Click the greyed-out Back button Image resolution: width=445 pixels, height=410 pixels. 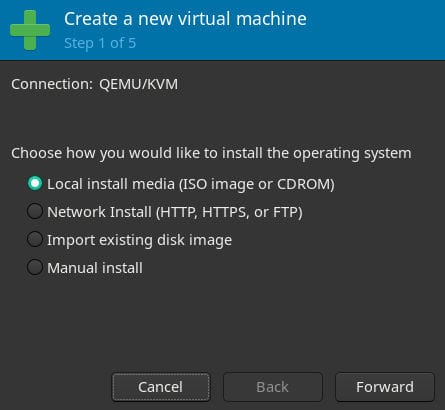click(273, 387)
